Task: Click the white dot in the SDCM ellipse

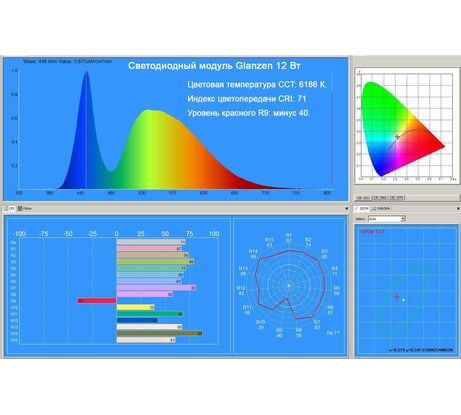Action: (x=404, y=300)
